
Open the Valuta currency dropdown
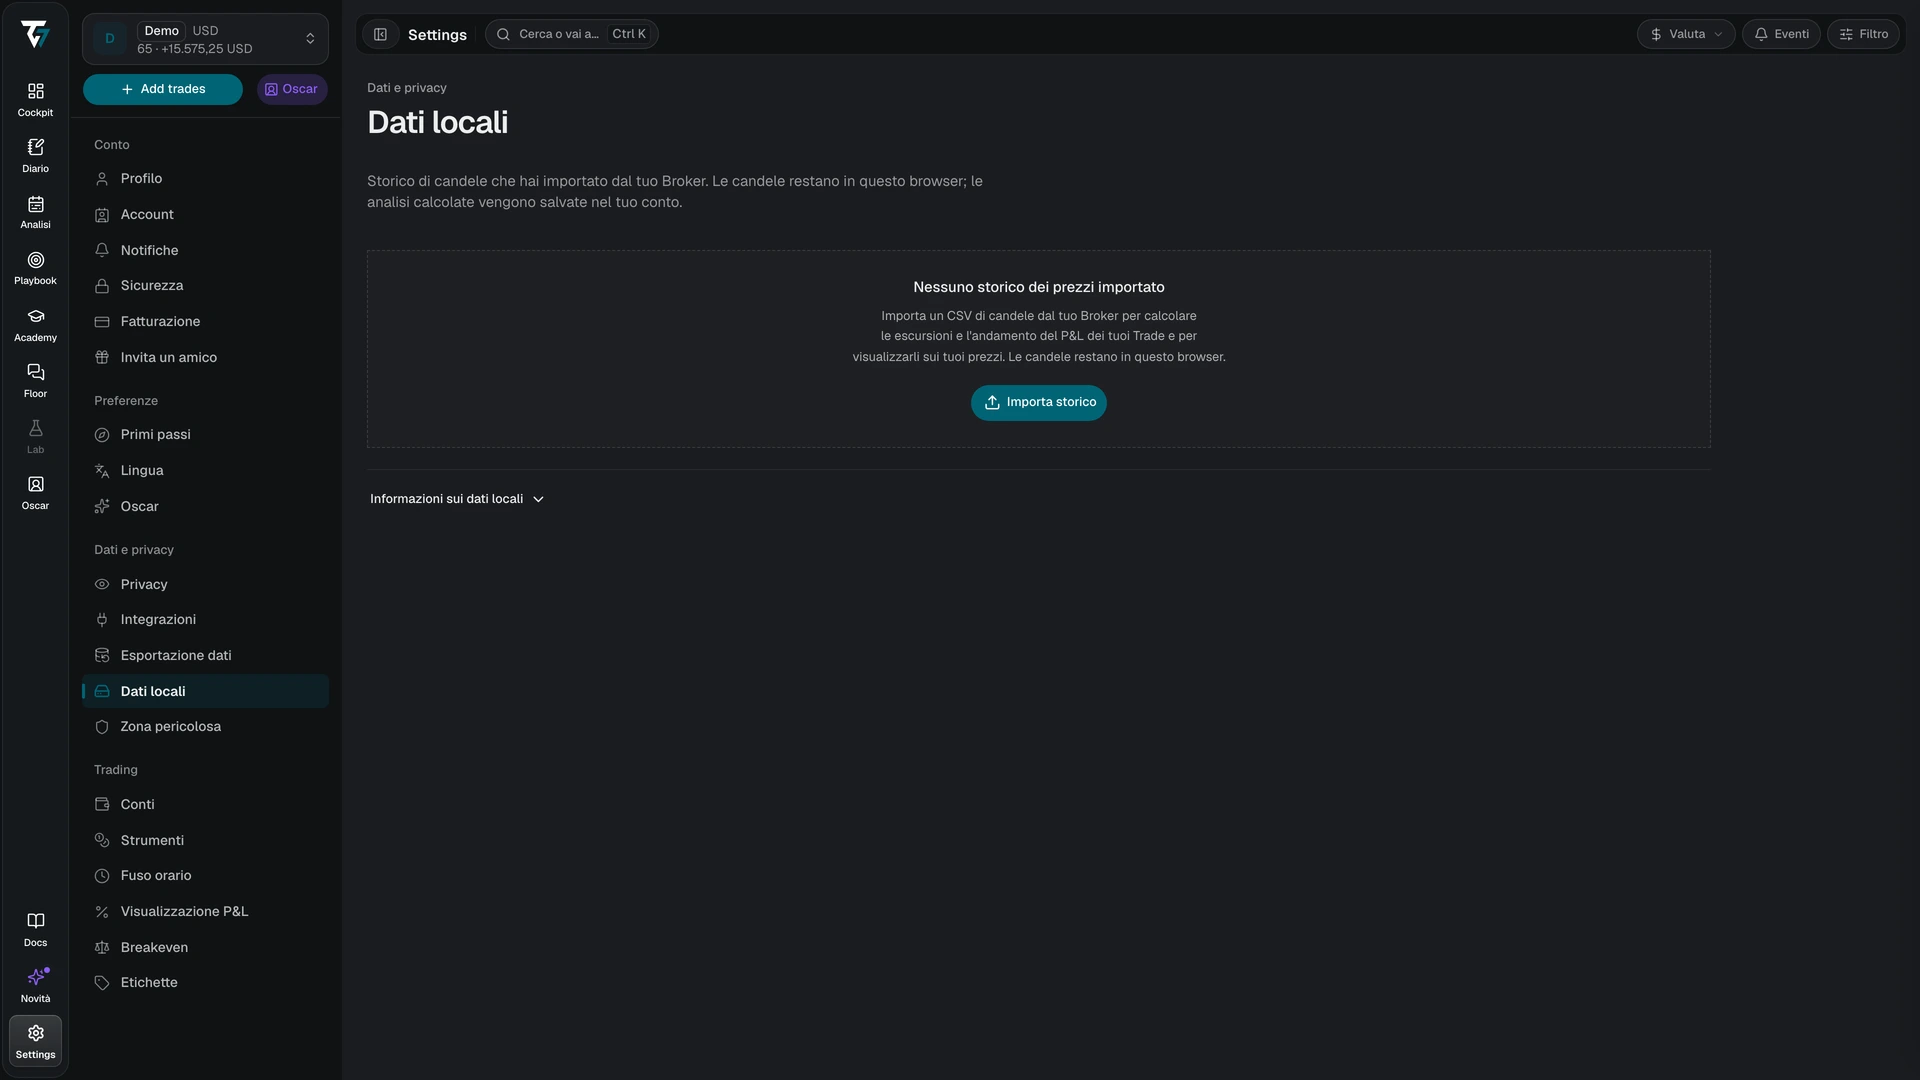coord(1686,34)
